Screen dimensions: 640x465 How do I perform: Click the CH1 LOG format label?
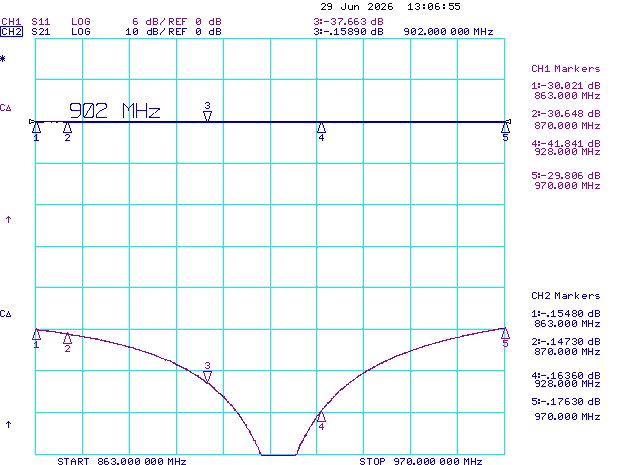click(81, 22)
